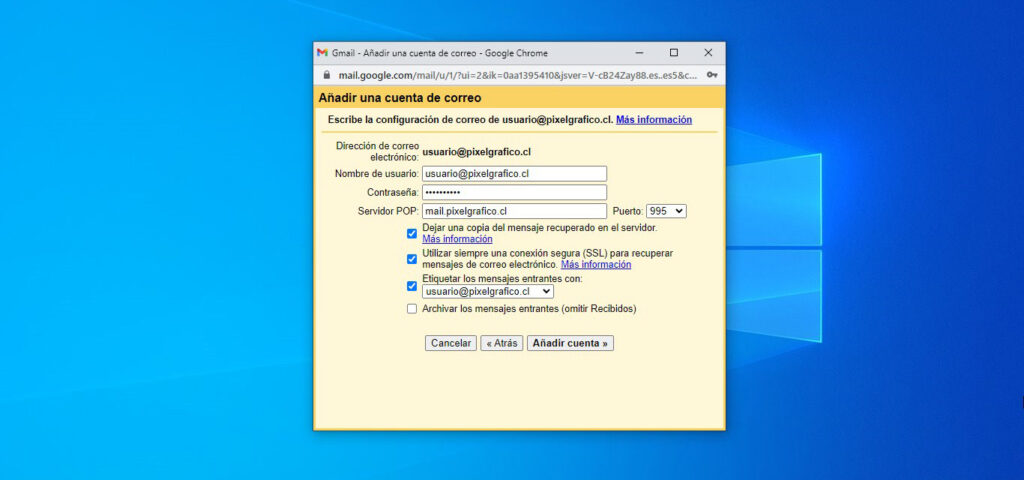Viewport: 1024px width, 480px height.
Task: Toggle 'Dejar una copia del mensaje' checkbox
Action: click(x=412, y=234)
